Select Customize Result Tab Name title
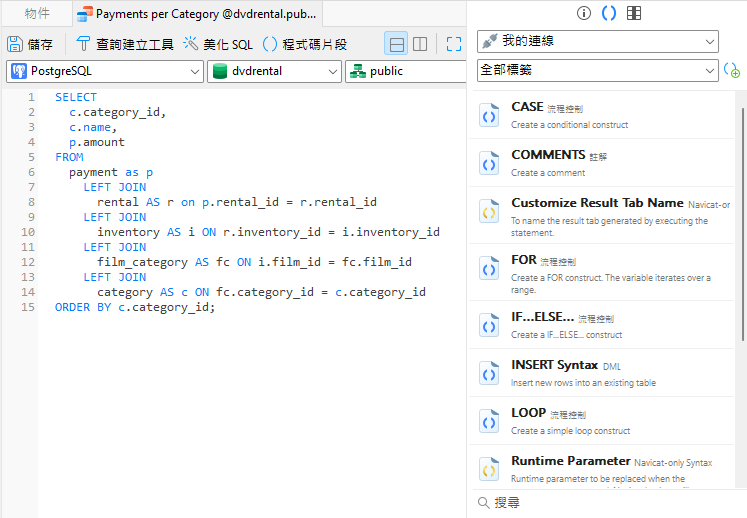This screenshot has width=747, height=518. tap(597, 203)
